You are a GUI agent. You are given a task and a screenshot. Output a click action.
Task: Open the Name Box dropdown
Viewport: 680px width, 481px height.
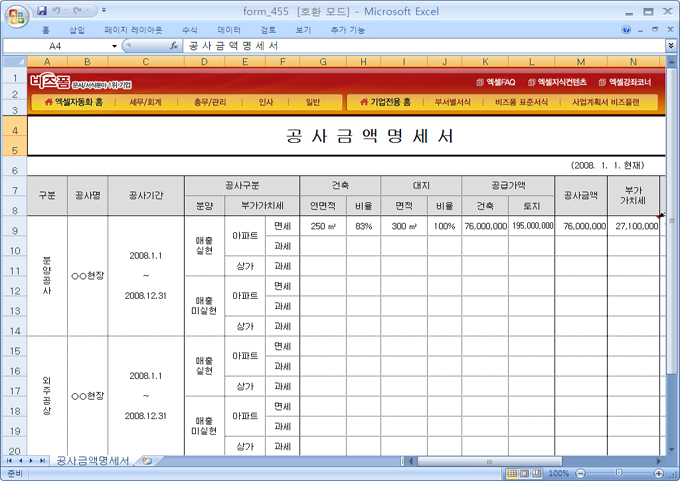(x=114, y=46)
